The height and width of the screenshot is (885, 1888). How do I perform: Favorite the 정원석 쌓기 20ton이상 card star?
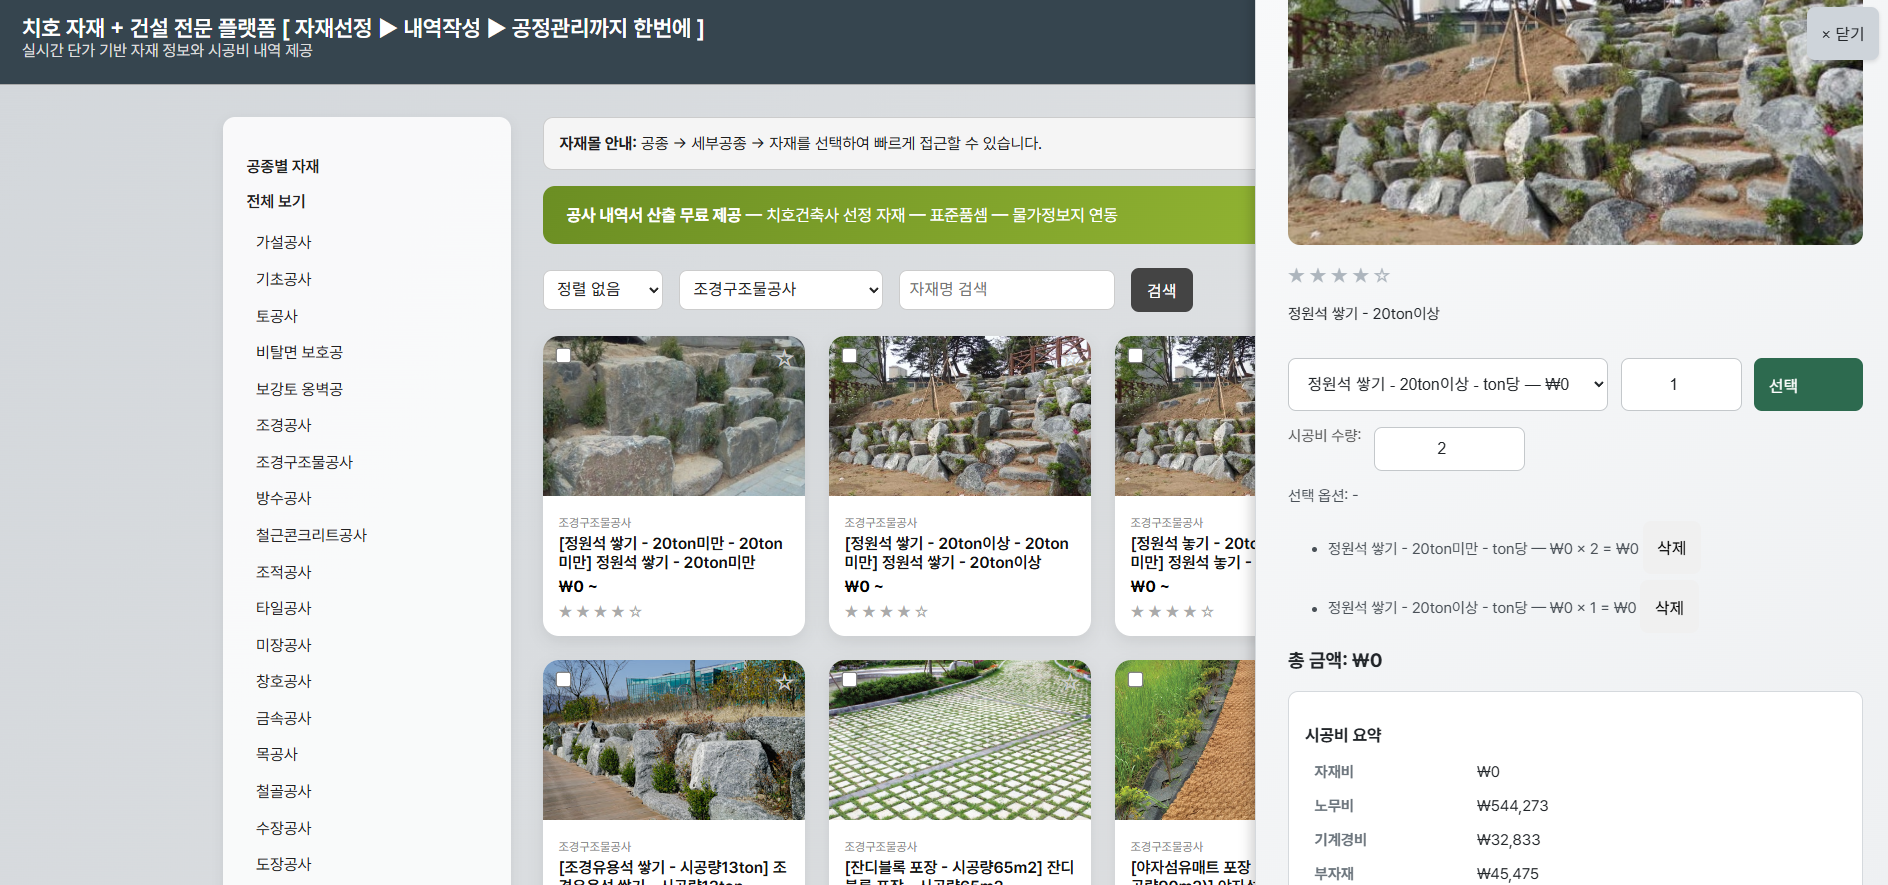[1071, 357]
